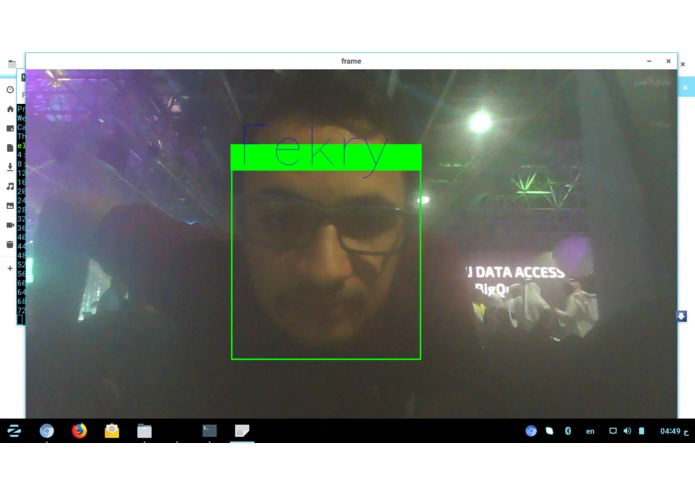
Task: Open the Files app in taskbar
Action: coord(144,431)
